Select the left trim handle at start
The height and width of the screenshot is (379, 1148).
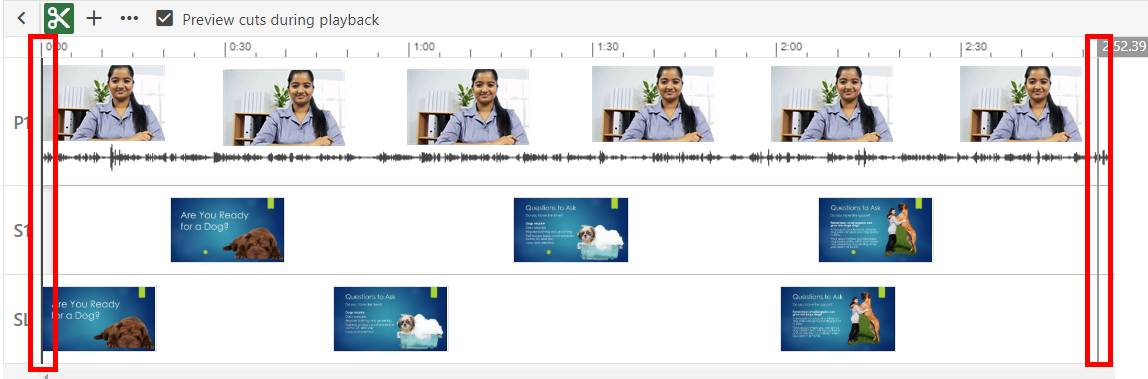(42, 201)
